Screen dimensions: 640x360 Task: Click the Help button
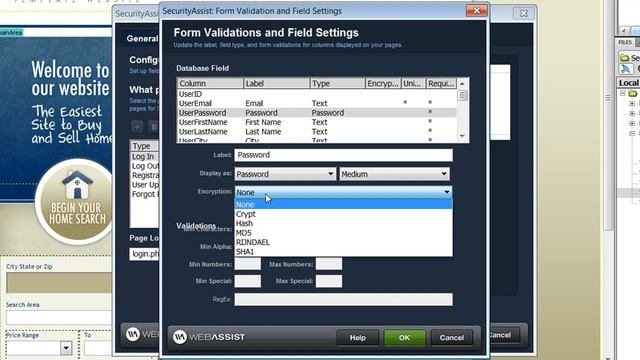pos(358,338)
